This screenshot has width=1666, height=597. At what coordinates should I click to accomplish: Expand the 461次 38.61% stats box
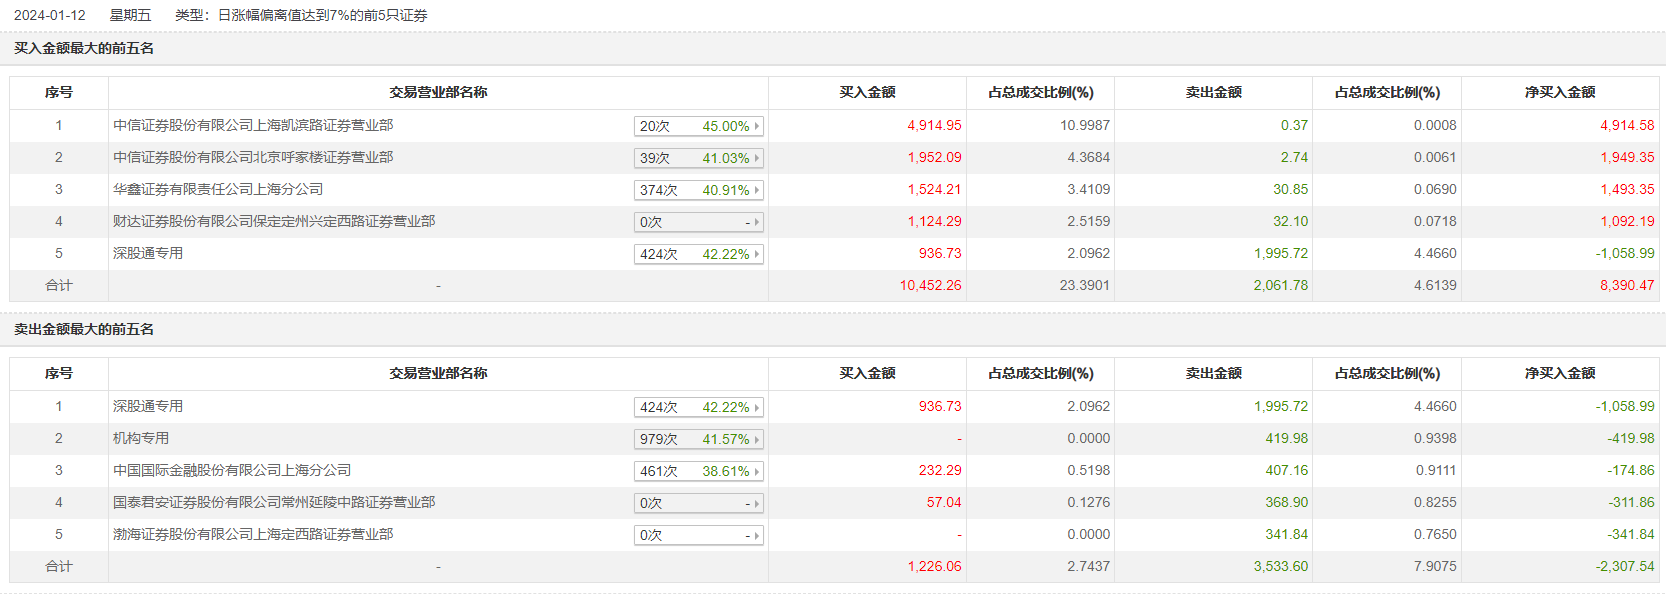[x=698, y=471]
